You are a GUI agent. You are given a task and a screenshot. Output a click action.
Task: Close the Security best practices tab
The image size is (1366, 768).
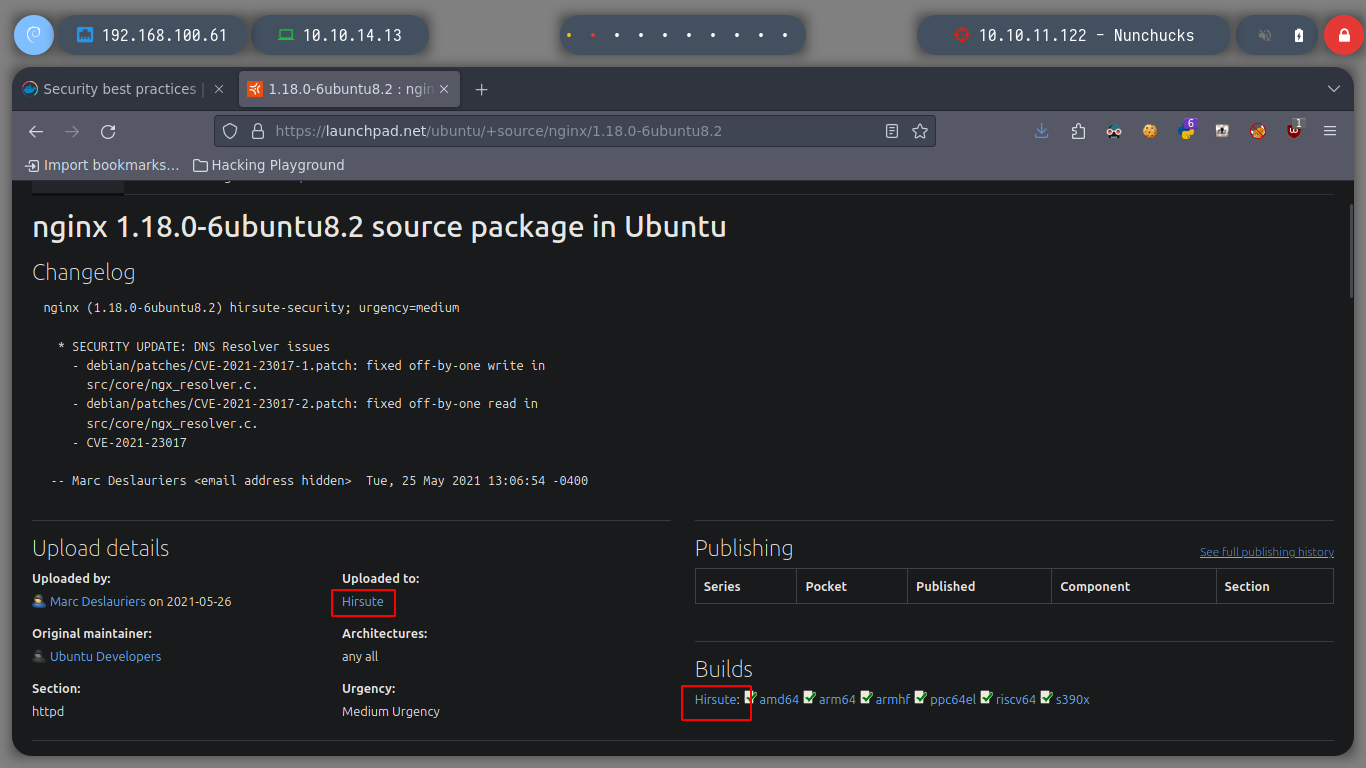click(219, 89)
